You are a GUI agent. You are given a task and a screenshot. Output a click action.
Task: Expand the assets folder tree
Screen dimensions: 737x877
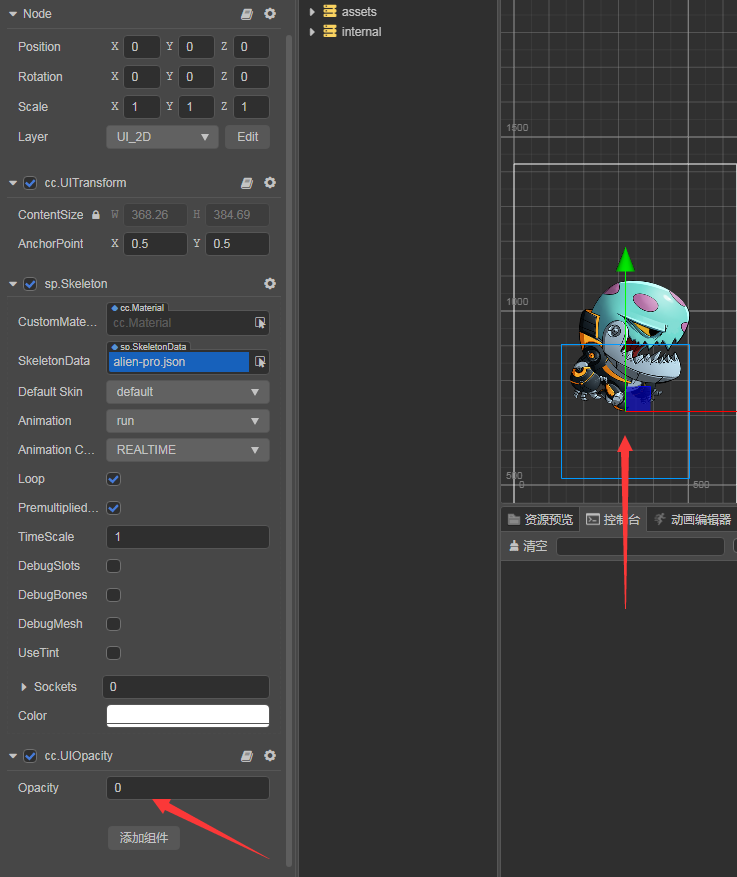pos(312,12)
